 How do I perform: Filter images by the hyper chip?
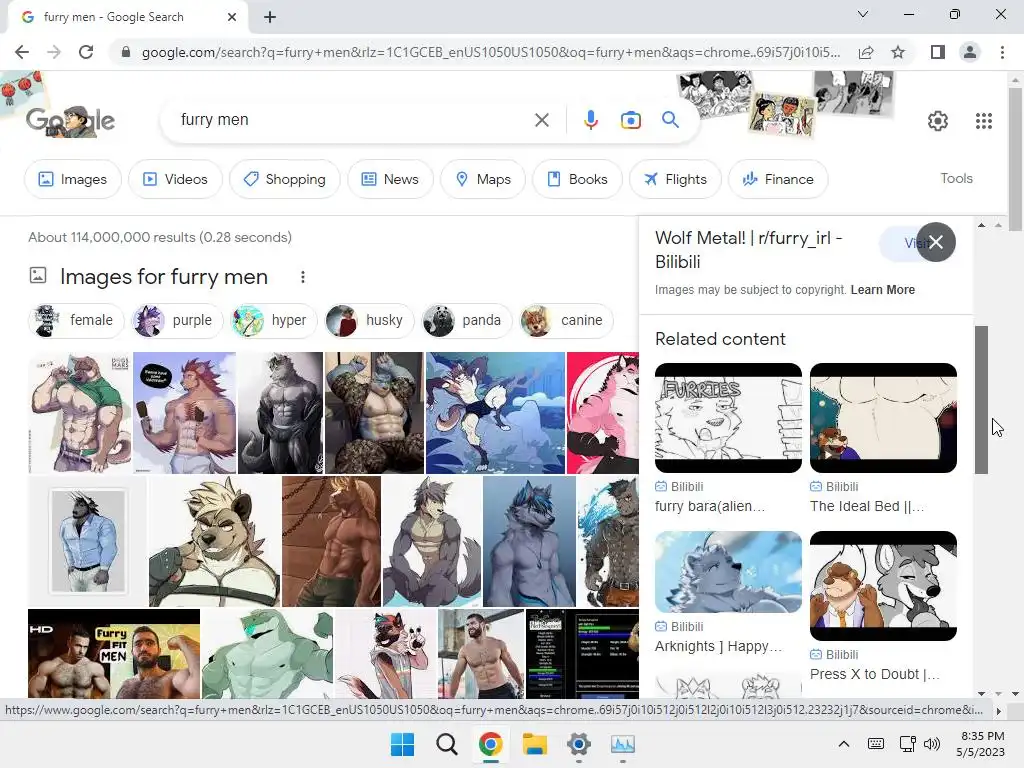tap(273, 321)
